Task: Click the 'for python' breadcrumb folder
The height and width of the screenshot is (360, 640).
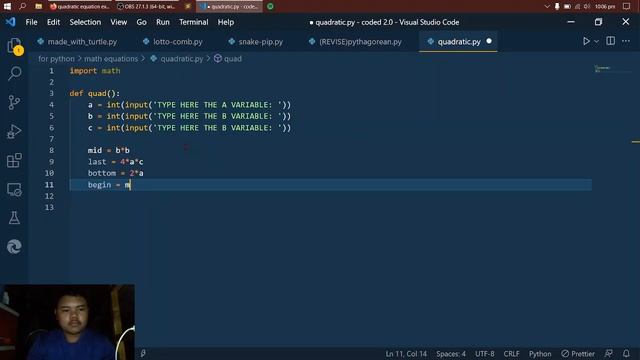Action: (56, 59)
